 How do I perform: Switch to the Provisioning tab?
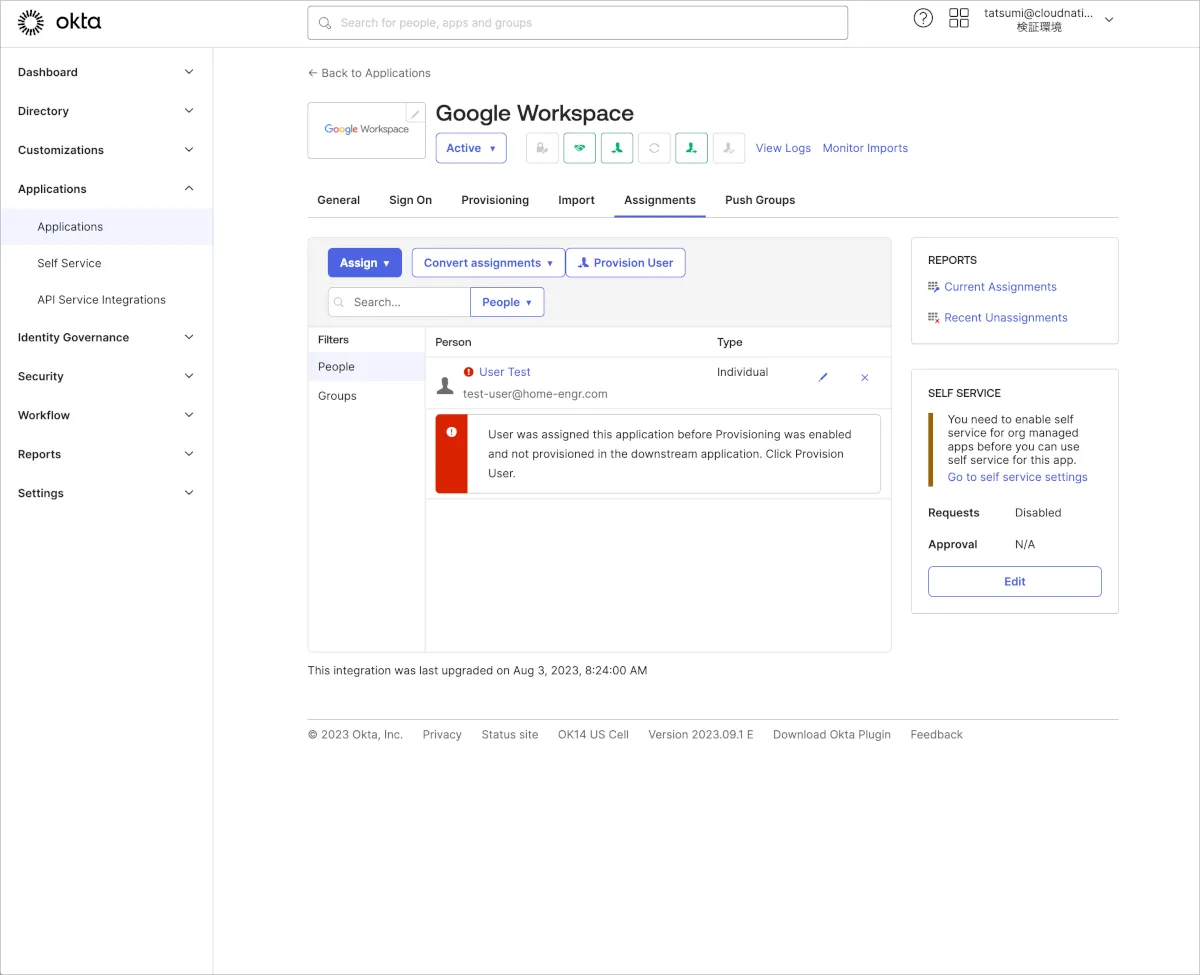click(495, 200)
